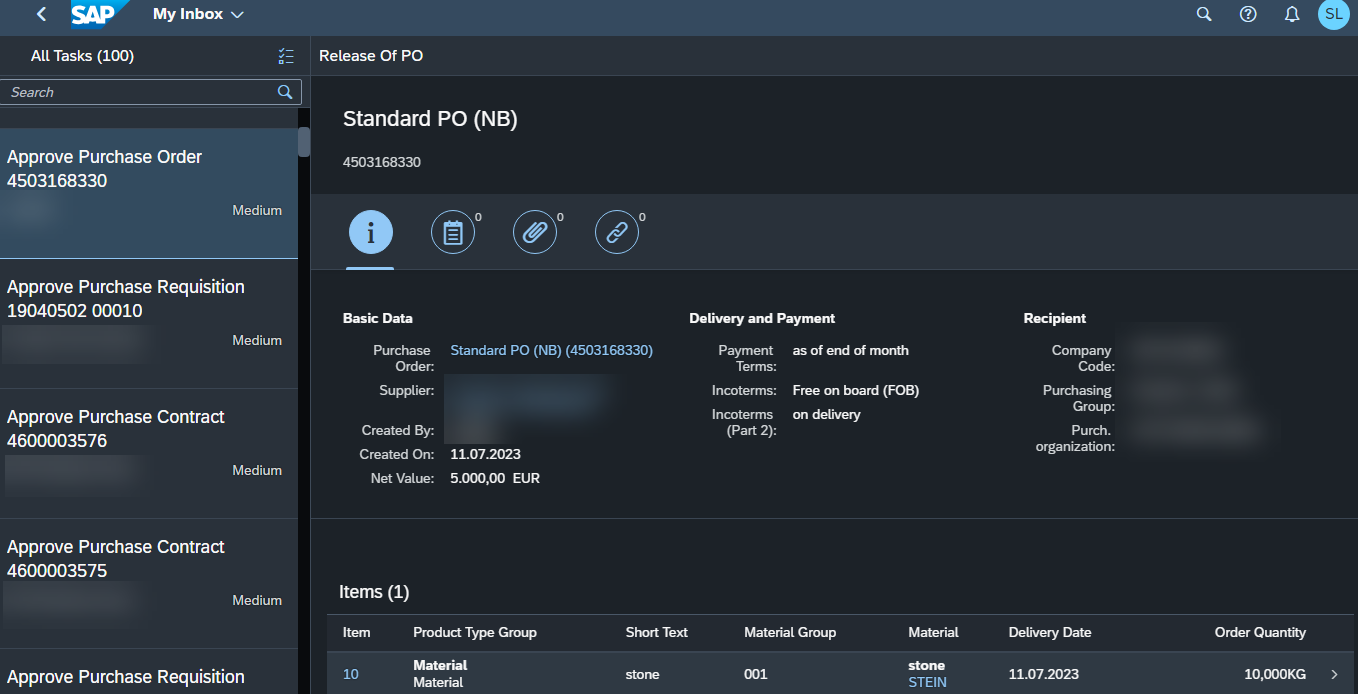Click the stone short text cell
The height and width of the screenshot is (694, 1358).
(643, 674)
